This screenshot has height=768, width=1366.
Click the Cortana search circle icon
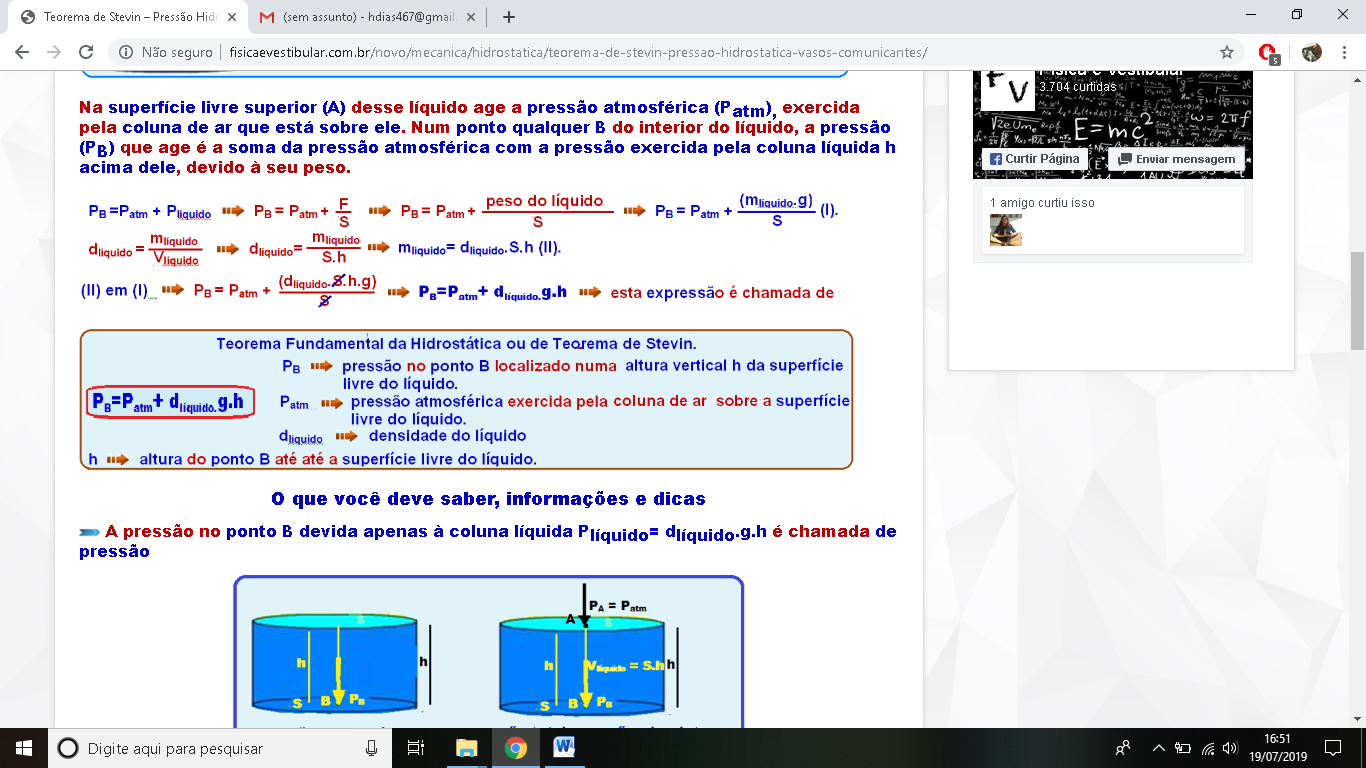pyautogui.click(x=68, y=748)
